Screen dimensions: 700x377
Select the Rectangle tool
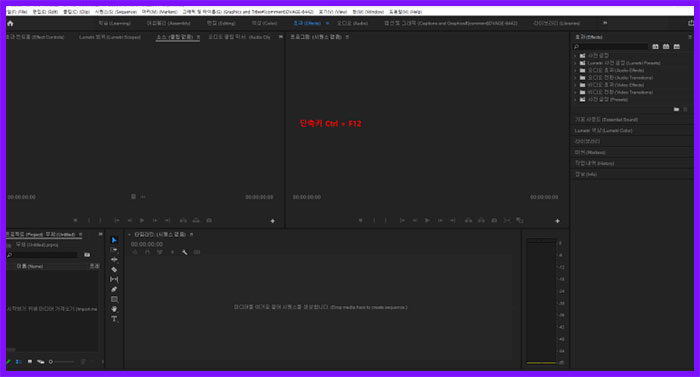[x=114, y=299]
